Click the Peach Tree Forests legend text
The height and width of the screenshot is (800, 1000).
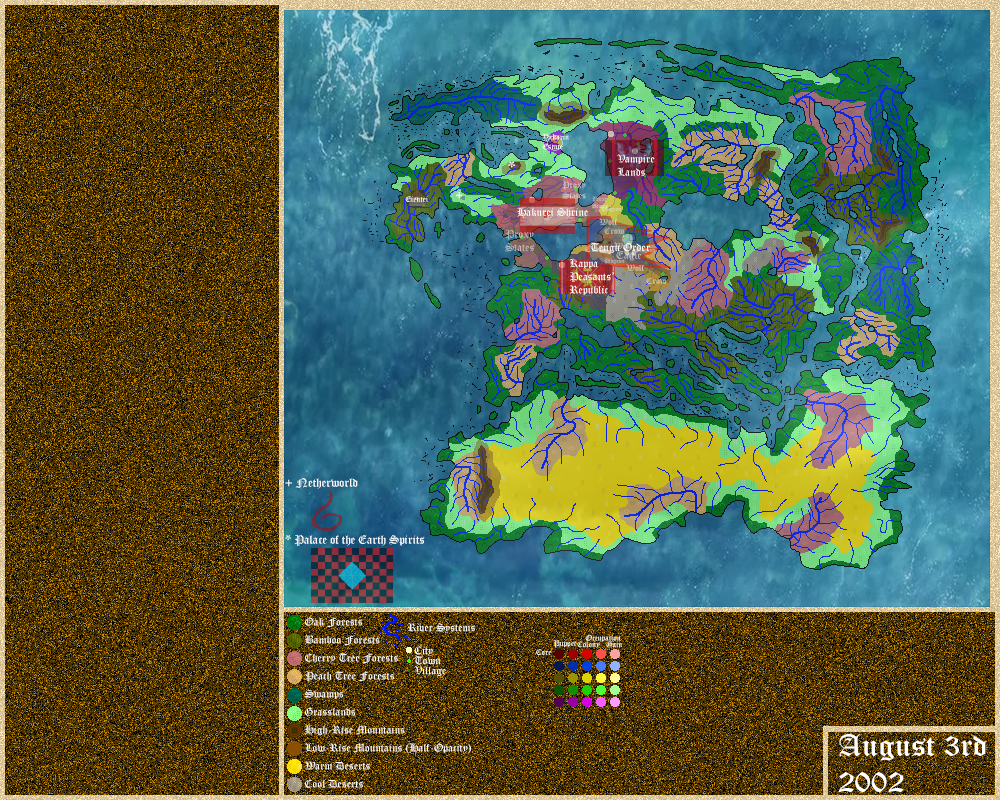coord(349,676)
